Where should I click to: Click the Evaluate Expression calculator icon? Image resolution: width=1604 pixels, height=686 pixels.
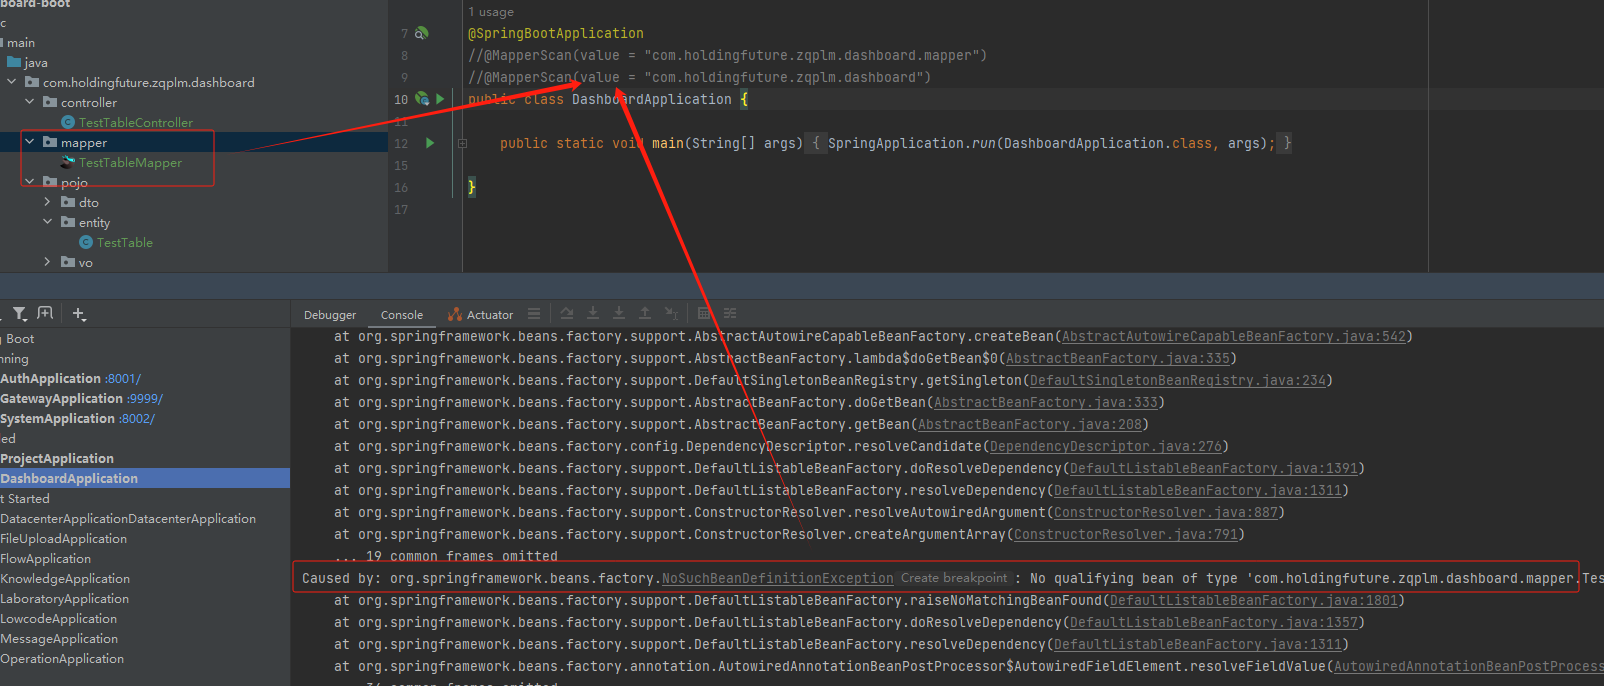coord(704,313)
